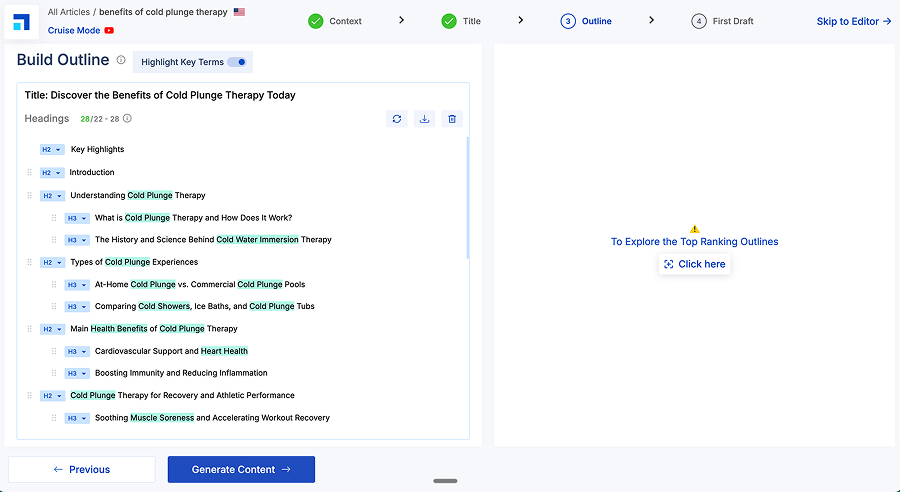Viewport: 900px width, 492px height.
Task: Click drag handle for At-Home Cold Plunge heading
Action: [54, 284]
